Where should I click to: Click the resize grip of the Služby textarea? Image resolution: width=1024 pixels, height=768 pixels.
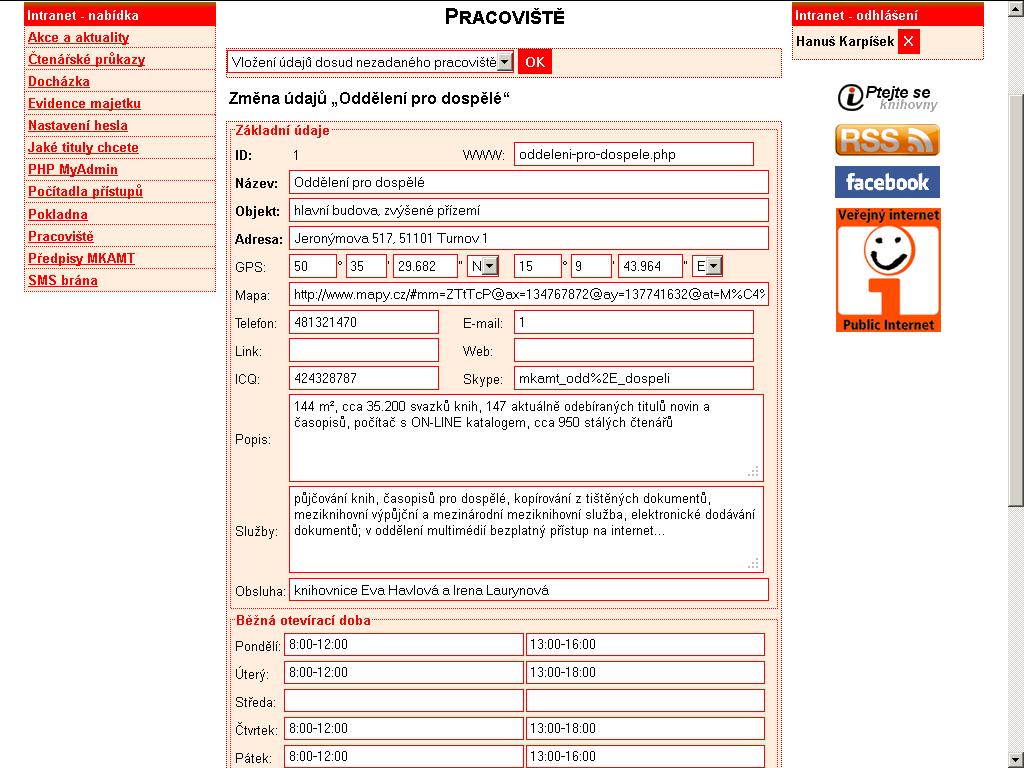click(x=754, y=563)
